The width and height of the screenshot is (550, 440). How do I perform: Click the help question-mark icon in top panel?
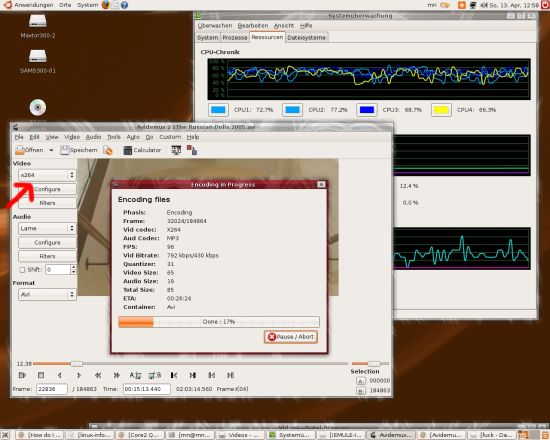pos(124,5)
